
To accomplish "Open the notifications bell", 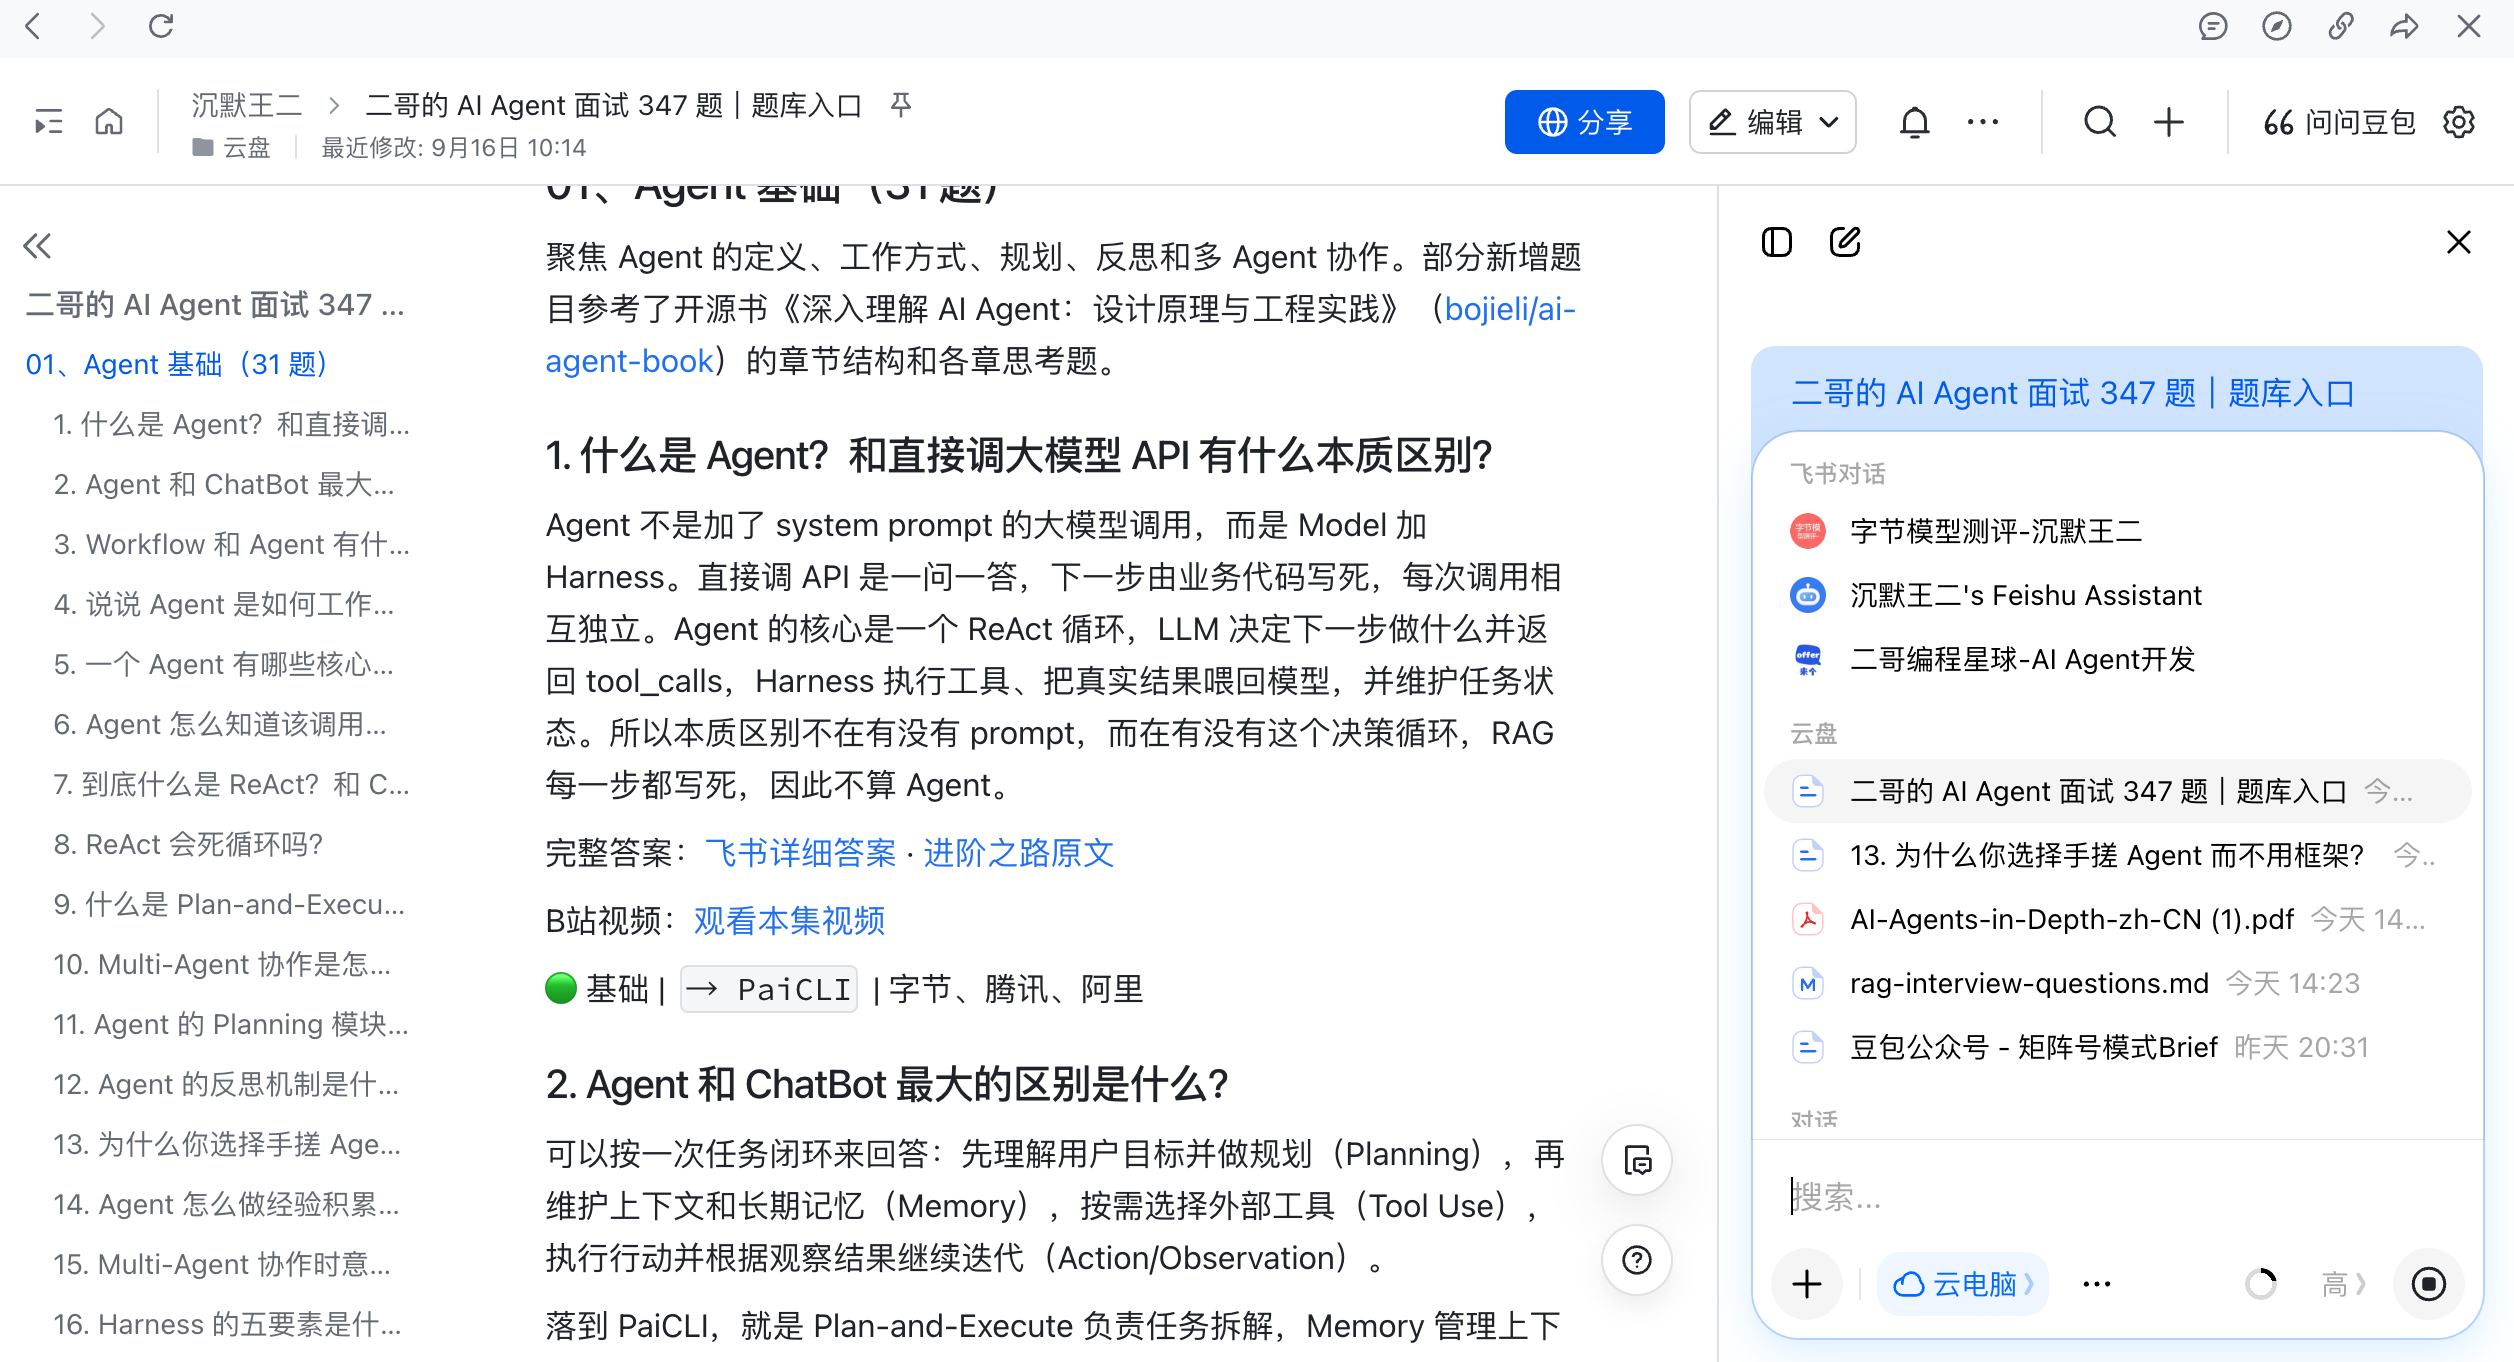I will point(1914,122).
